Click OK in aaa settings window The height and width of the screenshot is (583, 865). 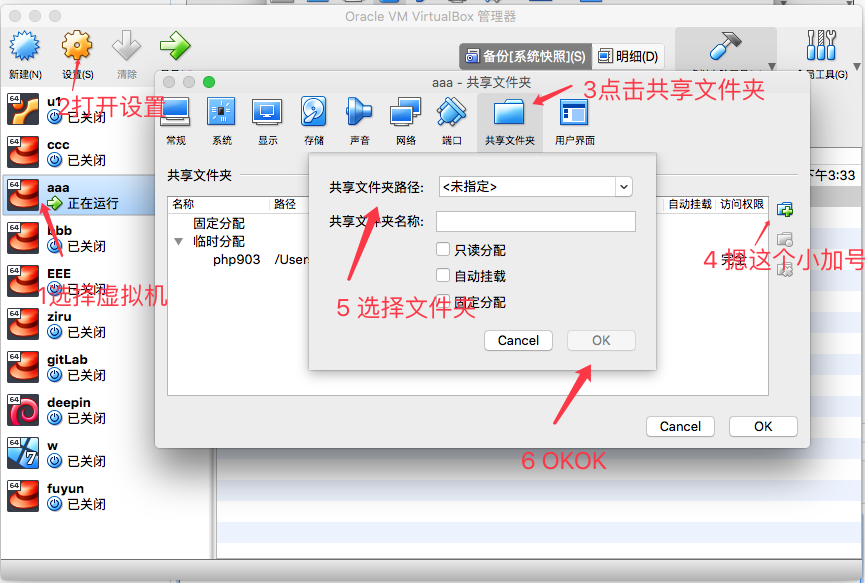[763, 426]
